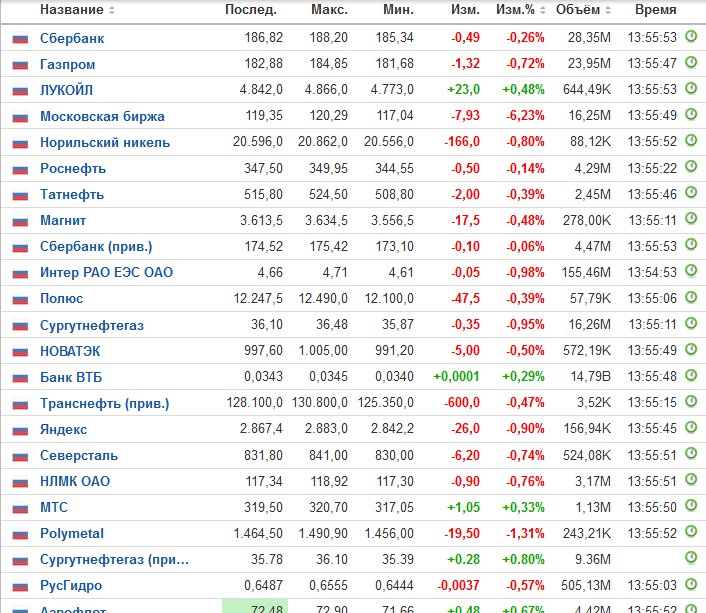The image size is (706, 613).
Task: Click the clock icon in Полюс row
Action: point(691,297)
